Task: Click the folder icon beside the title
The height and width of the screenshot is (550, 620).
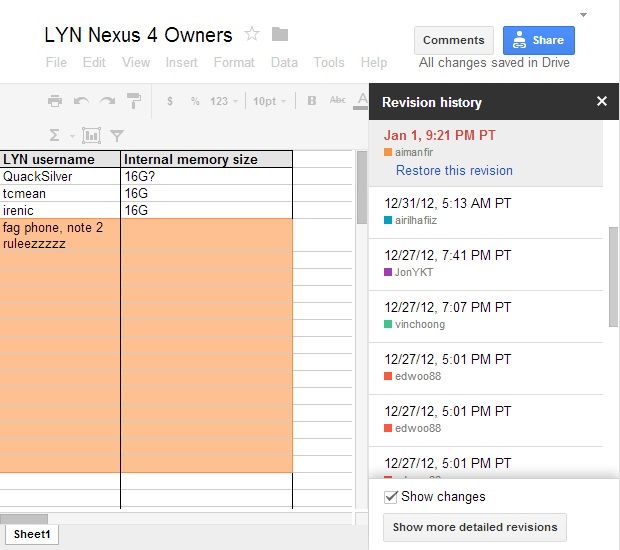Action: click(x=280, y=35)
